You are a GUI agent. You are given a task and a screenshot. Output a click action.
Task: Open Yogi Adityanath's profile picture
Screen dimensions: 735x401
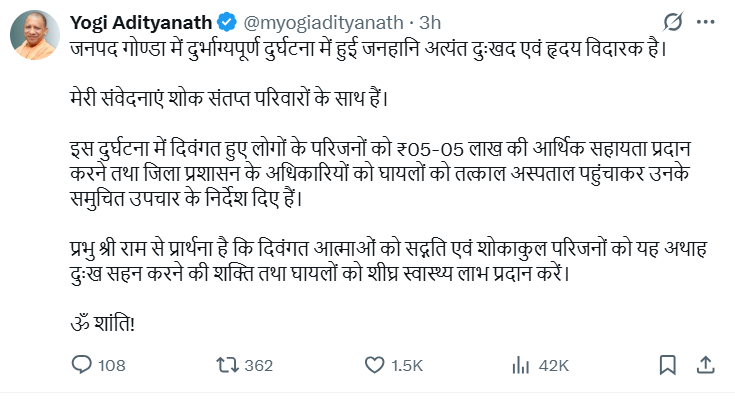(33, 36)
